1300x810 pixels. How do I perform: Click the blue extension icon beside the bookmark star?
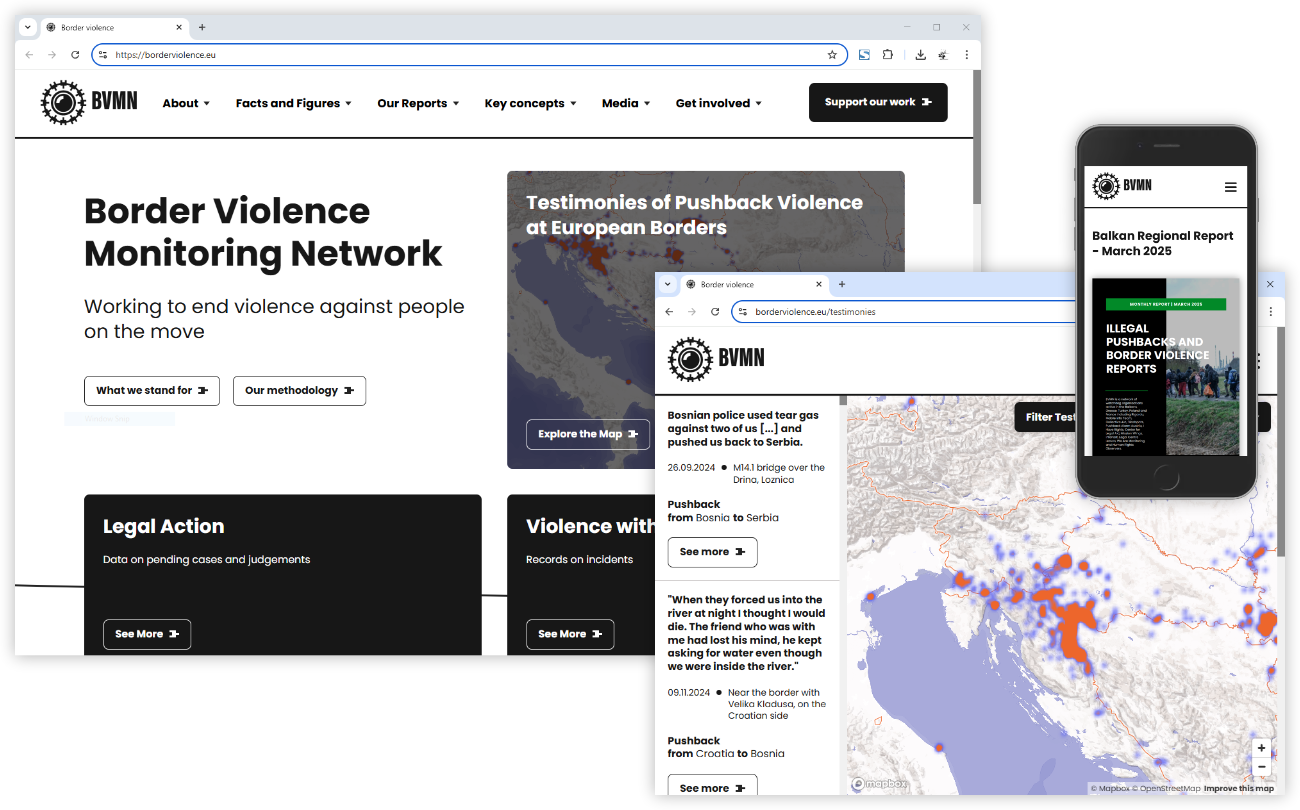point(864,55)
